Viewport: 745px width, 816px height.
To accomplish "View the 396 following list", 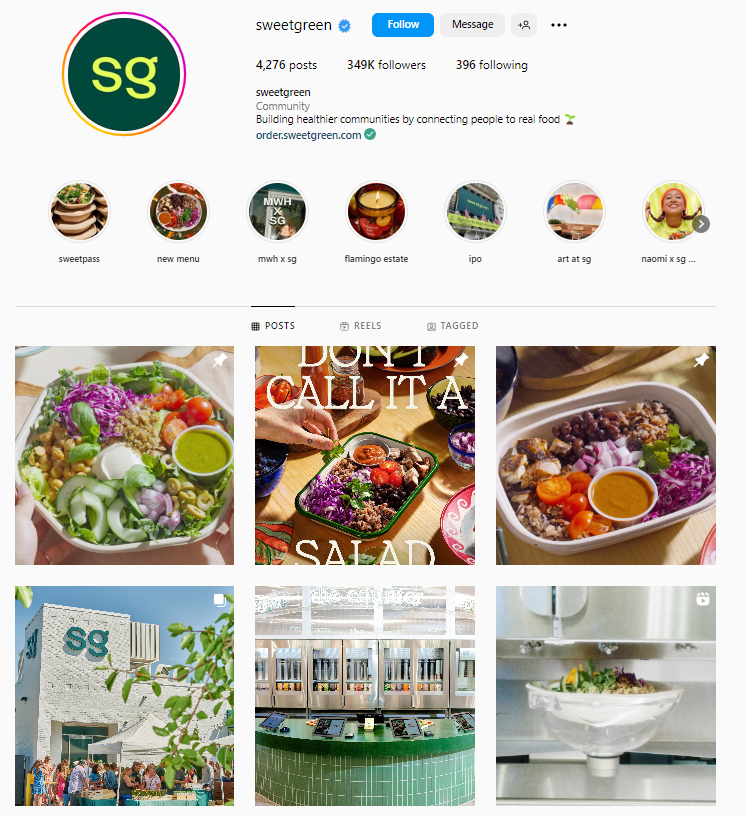I will [492, 65].
